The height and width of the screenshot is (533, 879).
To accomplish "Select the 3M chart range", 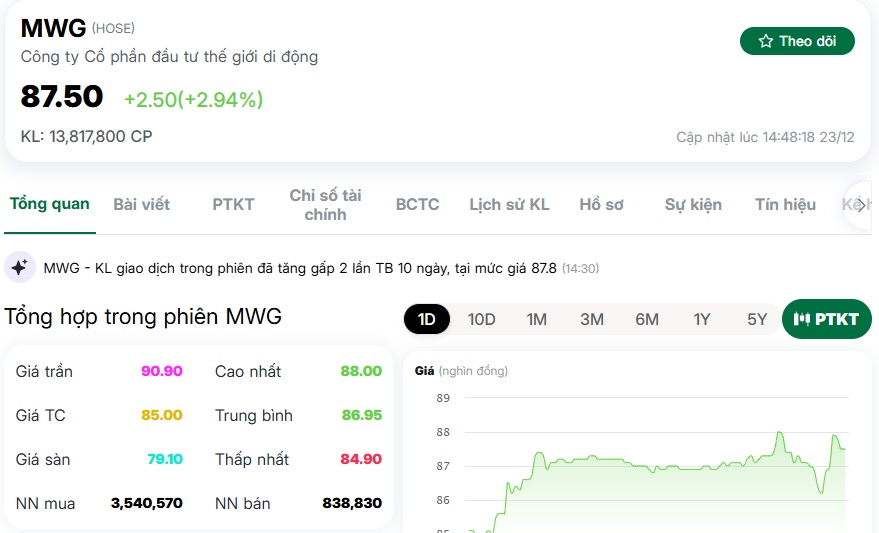I will point(592,319).
